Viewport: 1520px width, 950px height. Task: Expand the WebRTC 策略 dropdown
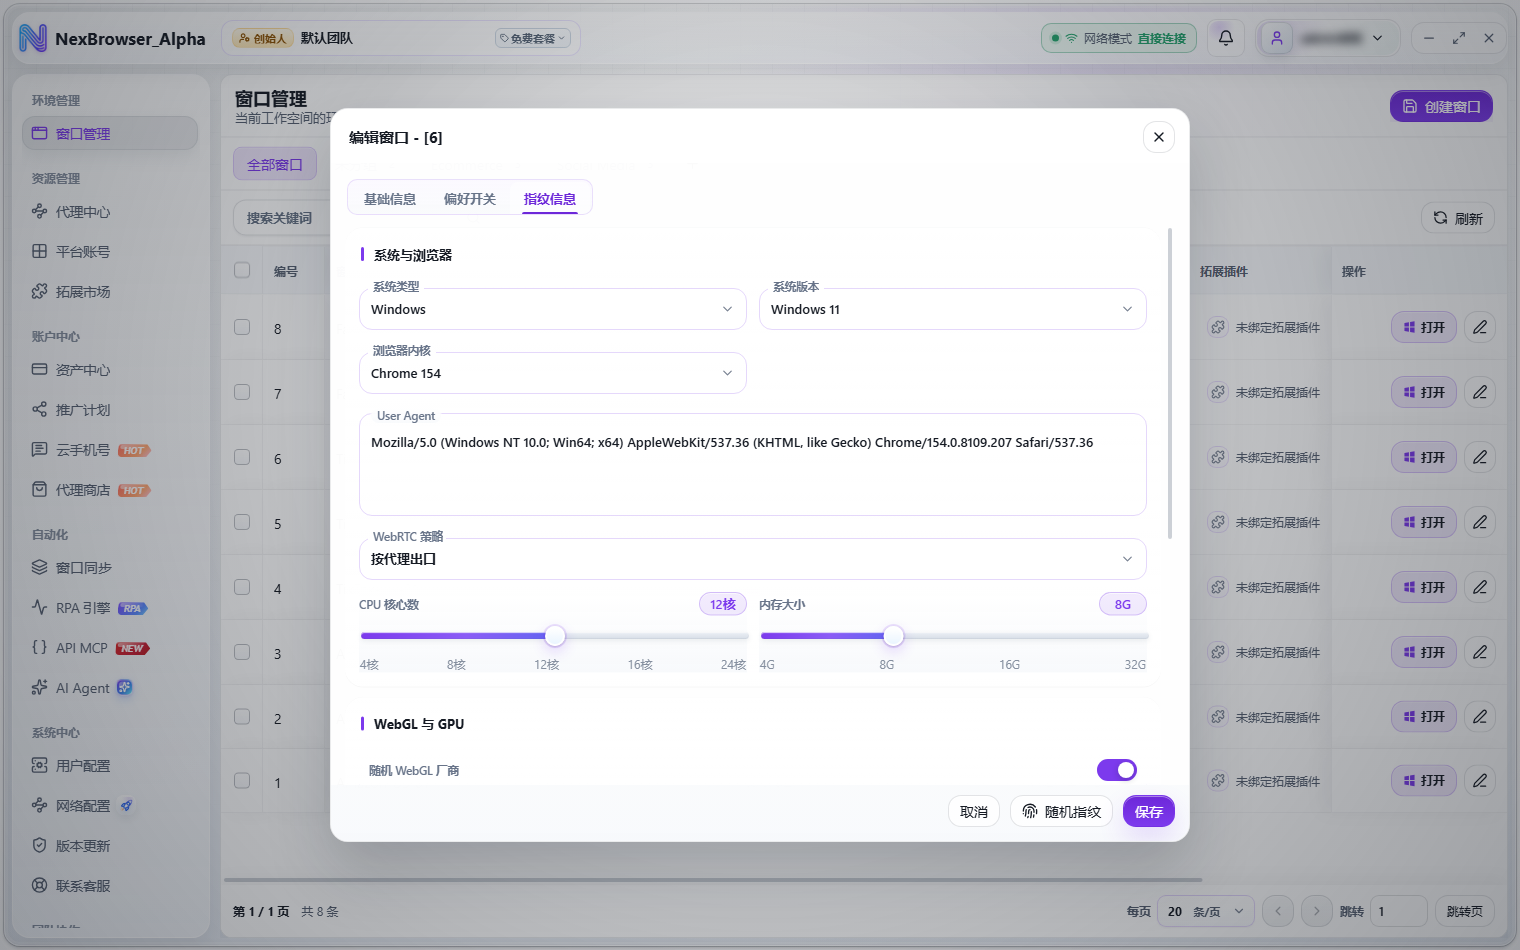(753, 559)
